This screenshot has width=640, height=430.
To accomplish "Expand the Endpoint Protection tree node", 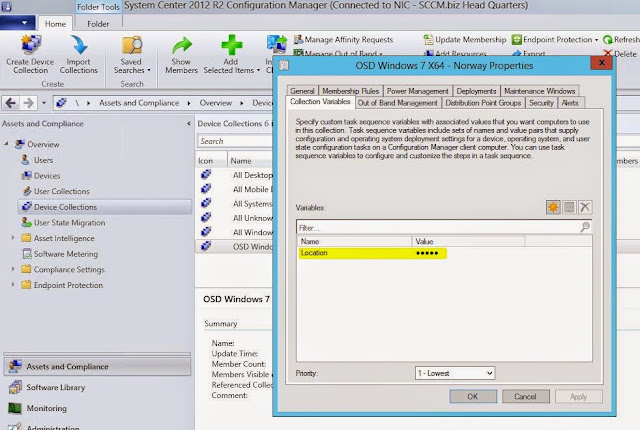I will 13,284.
